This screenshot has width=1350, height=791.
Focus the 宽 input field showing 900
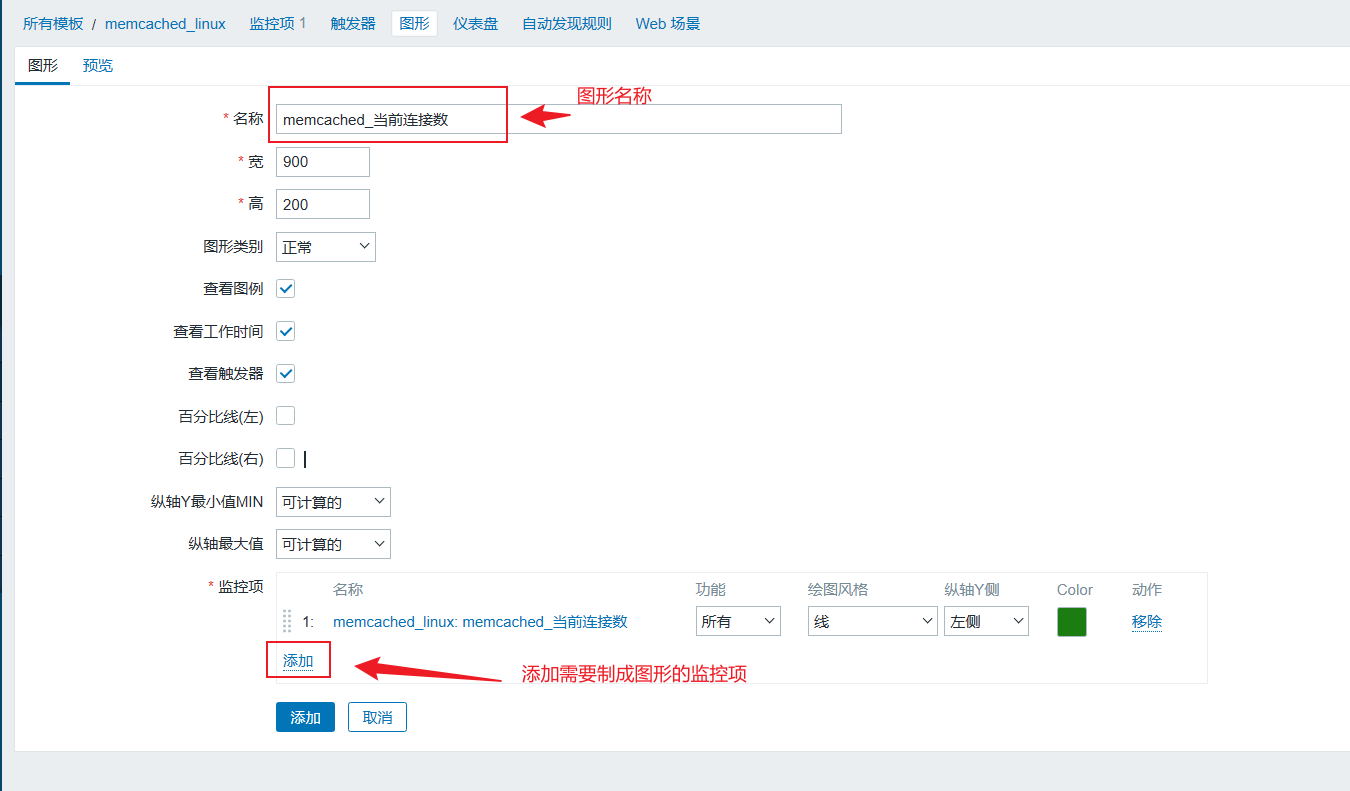click(323, 162)
